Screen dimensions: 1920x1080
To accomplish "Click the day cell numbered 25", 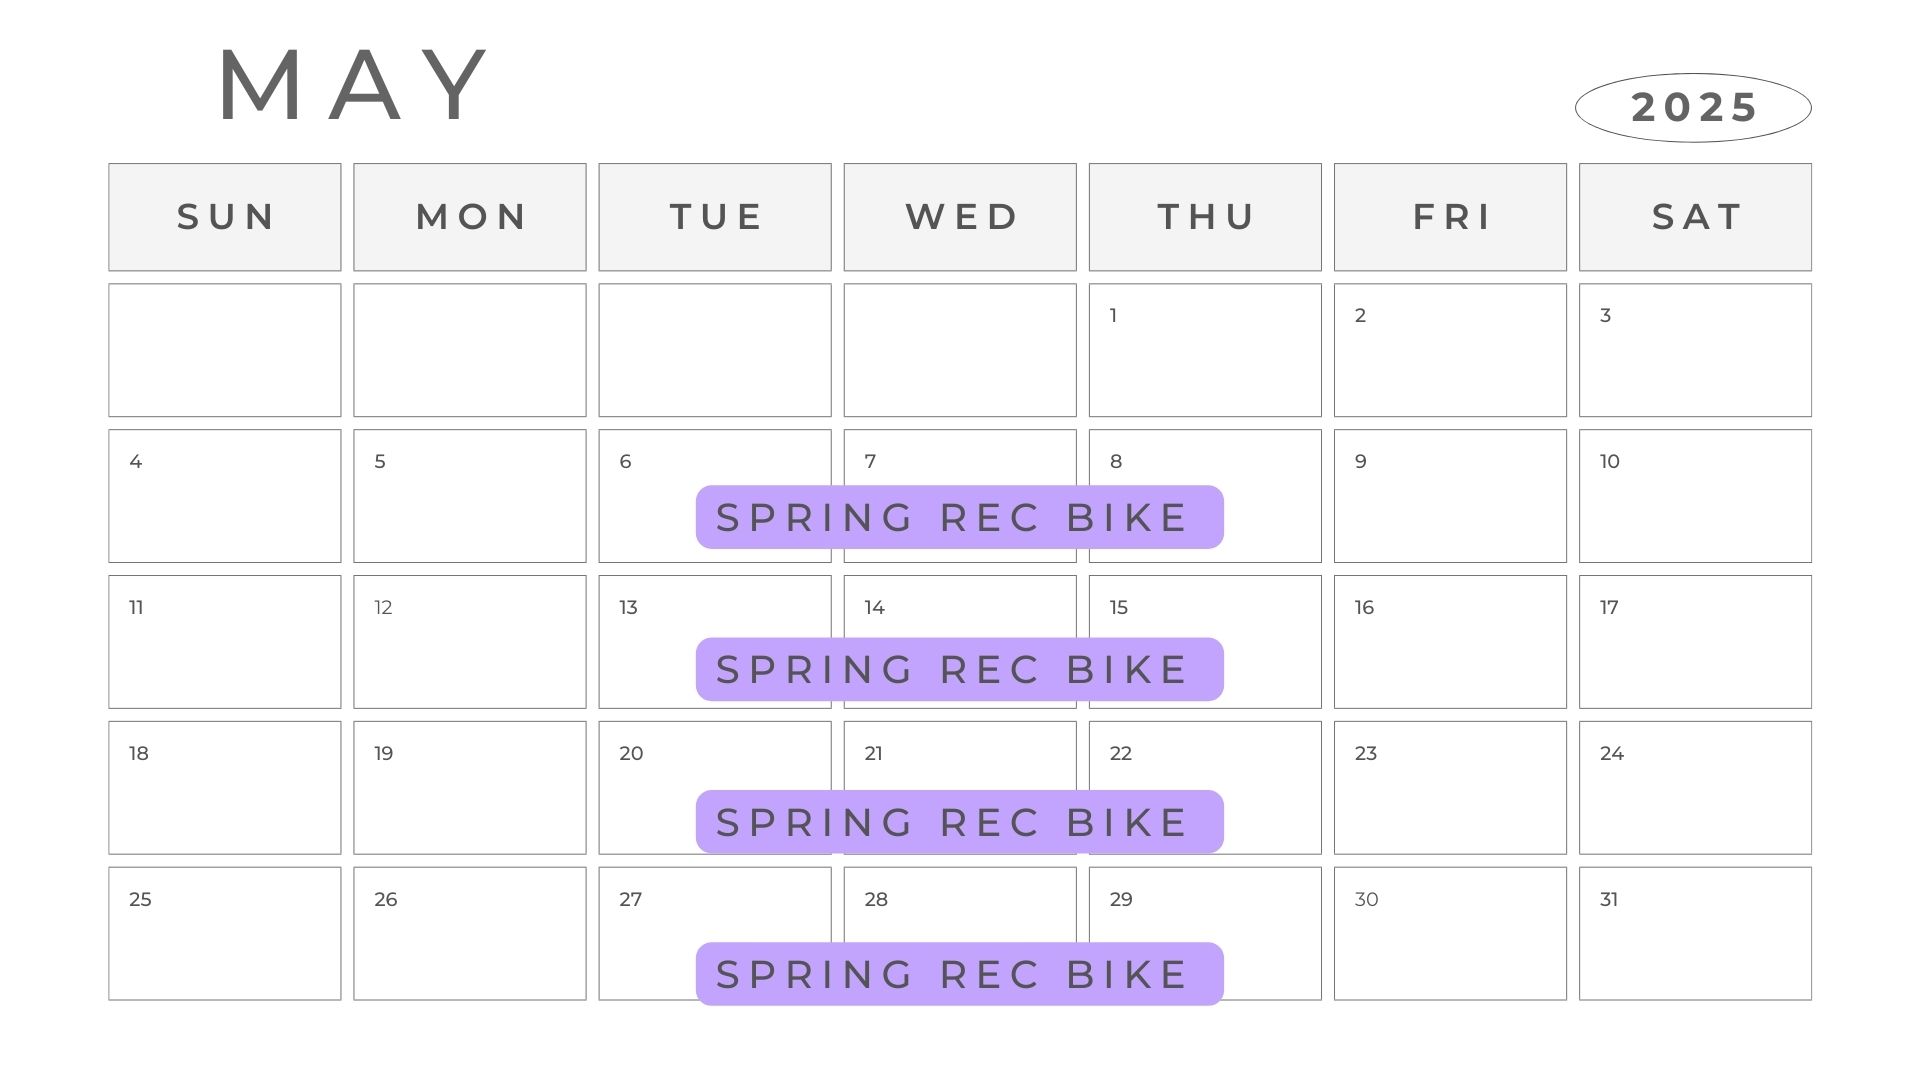I will [225, 934].
